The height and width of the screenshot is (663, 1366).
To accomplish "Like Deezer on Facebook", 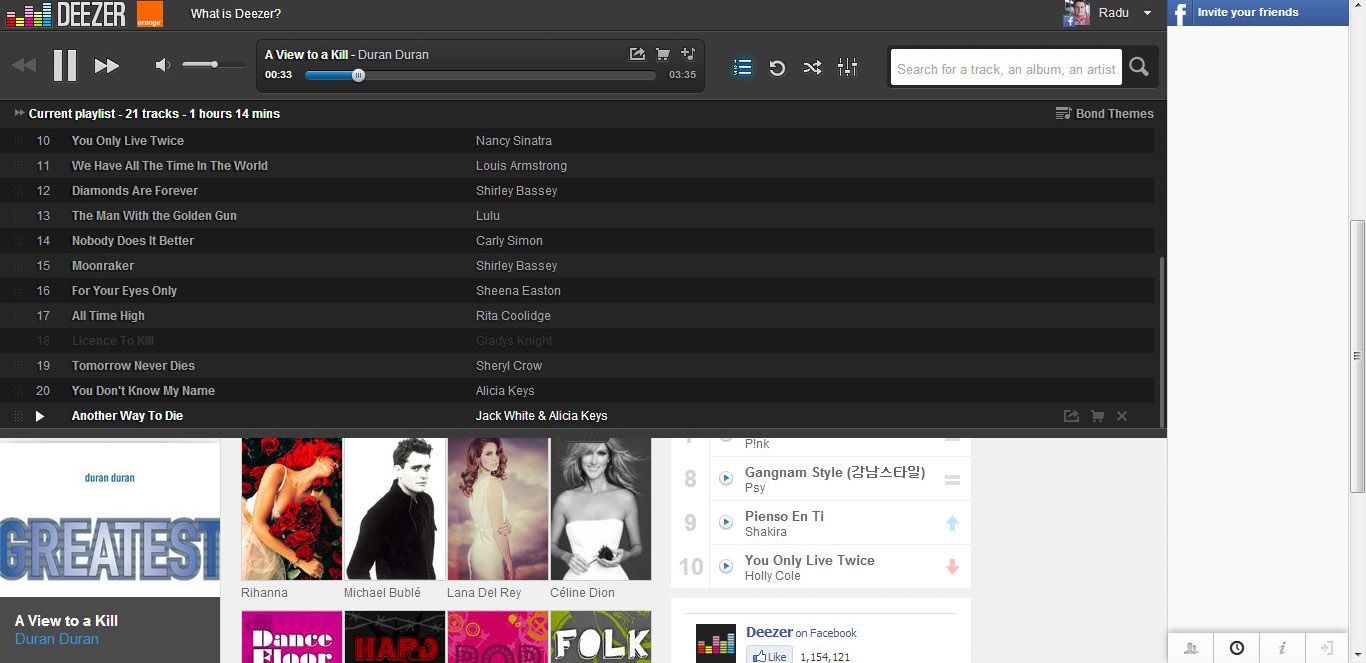I will [769, 657].
